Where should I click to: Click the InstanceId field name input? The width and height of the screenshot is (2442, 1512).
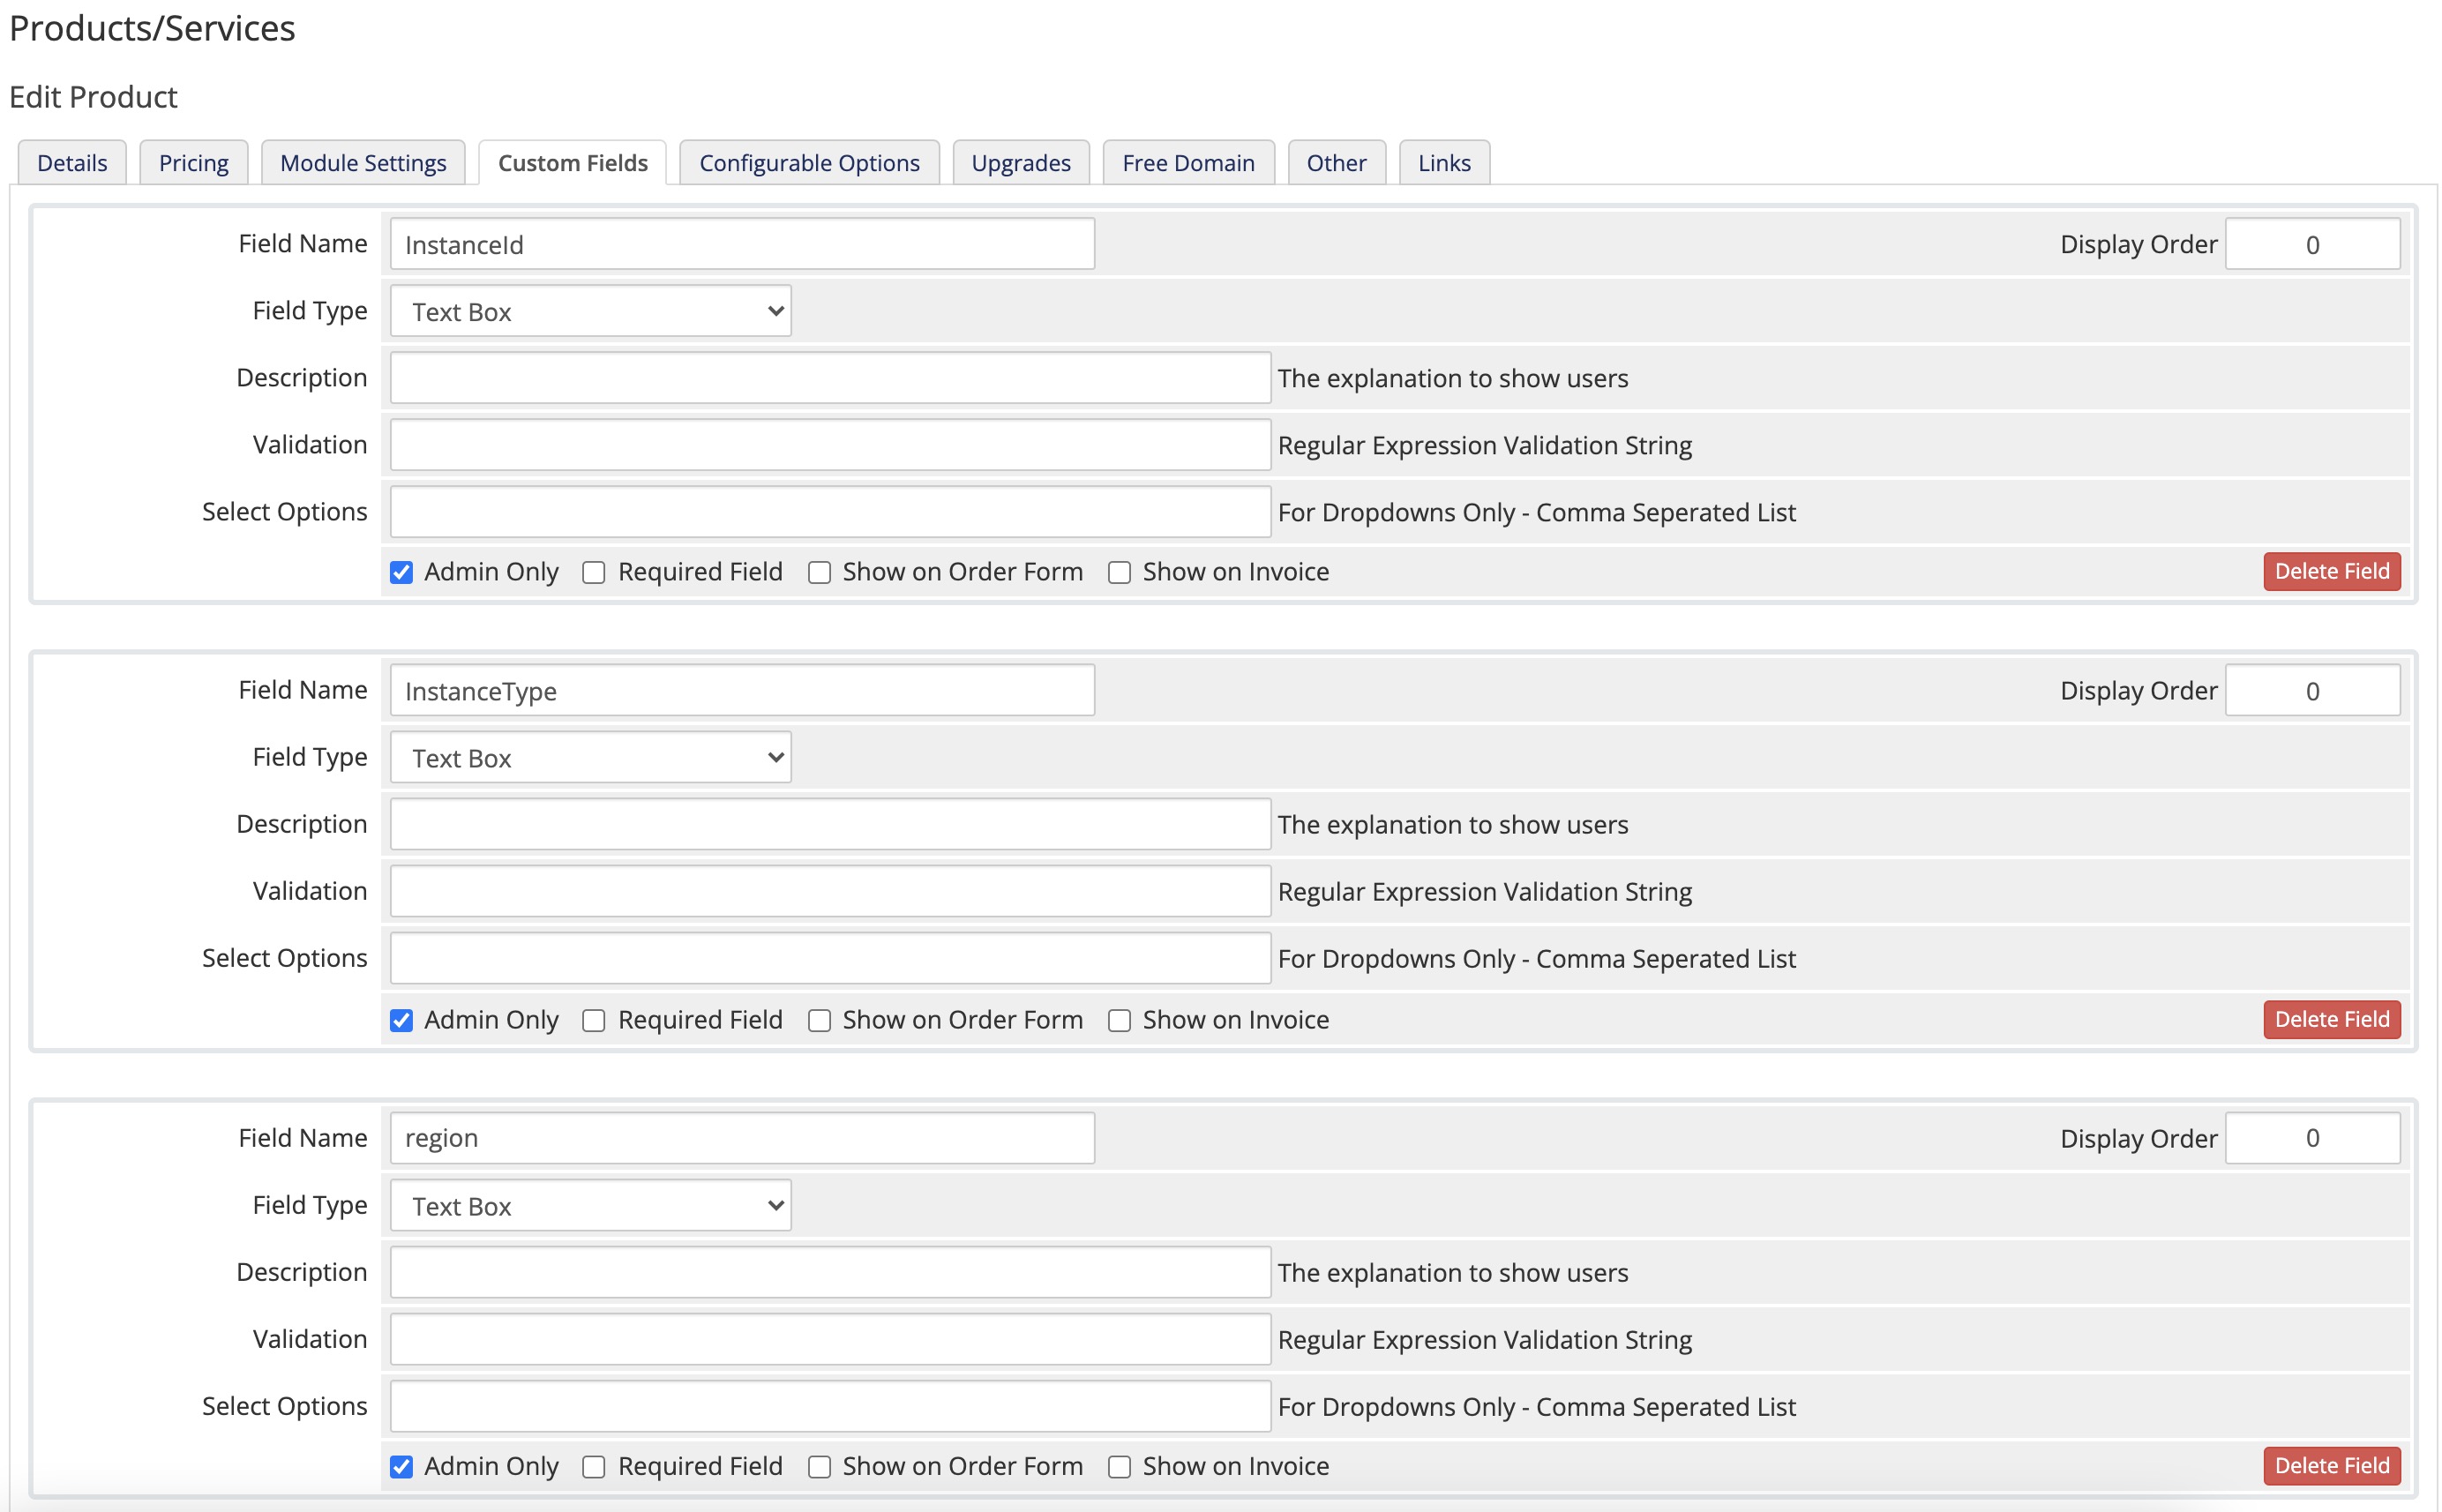tap(742, 244)
